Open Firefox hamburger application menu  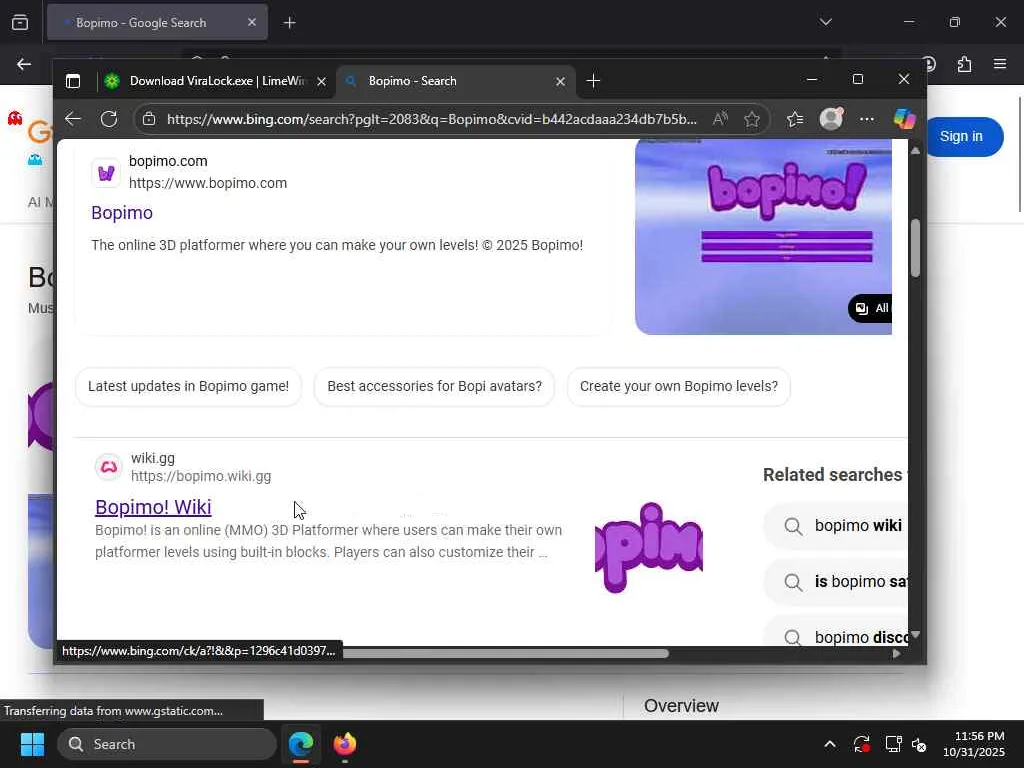pos(1000,64)
